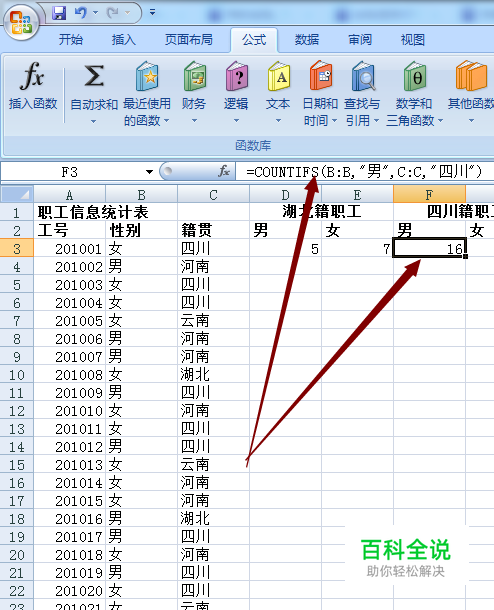Click the 性别 header cell
Viewport: 494px width, 610px height.
pos(141,230)
